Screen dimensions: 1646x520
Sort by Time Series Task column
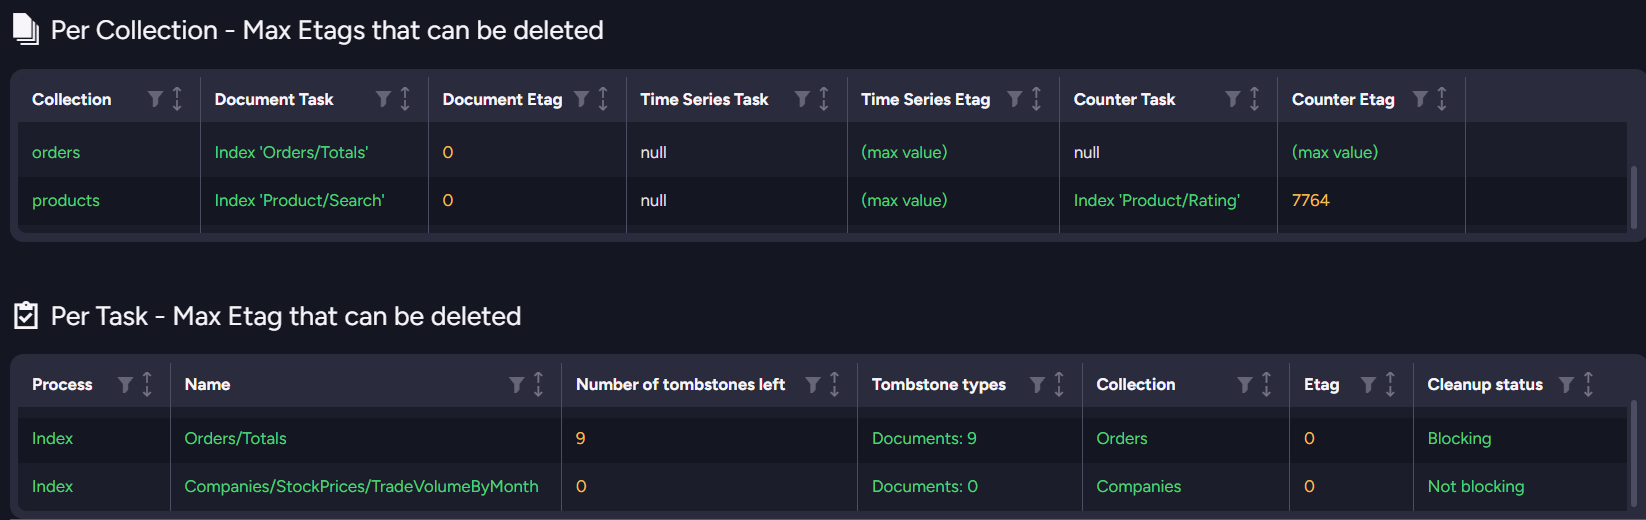[824, 99]
